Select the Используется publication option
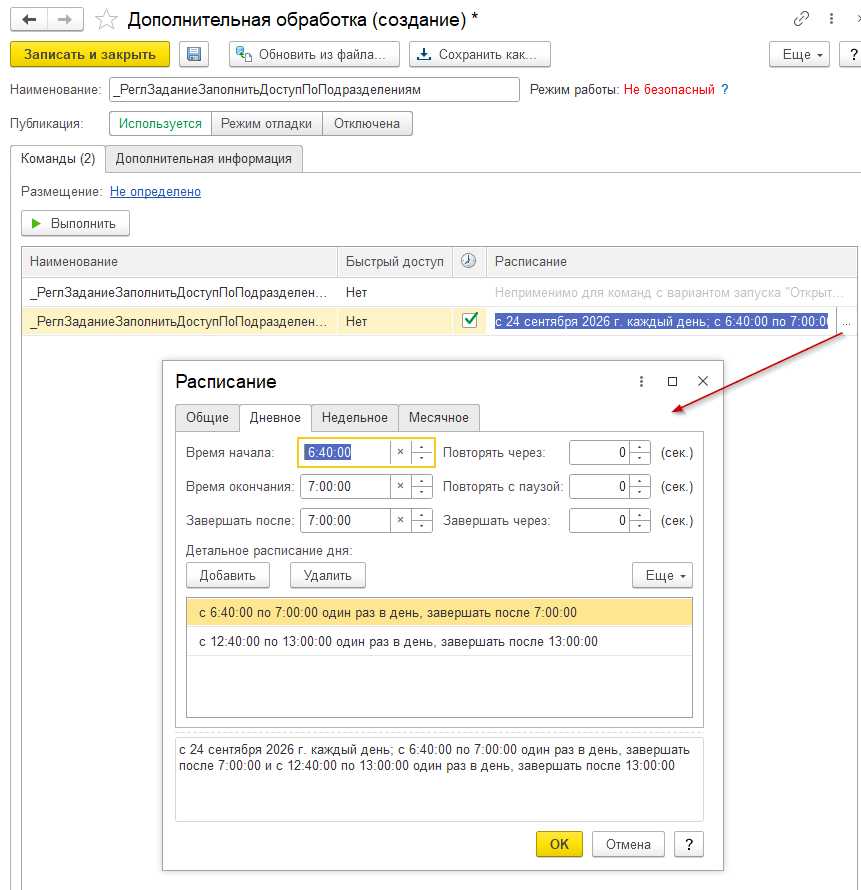Screen dimensions: 861x890 (x=160, y=124)
